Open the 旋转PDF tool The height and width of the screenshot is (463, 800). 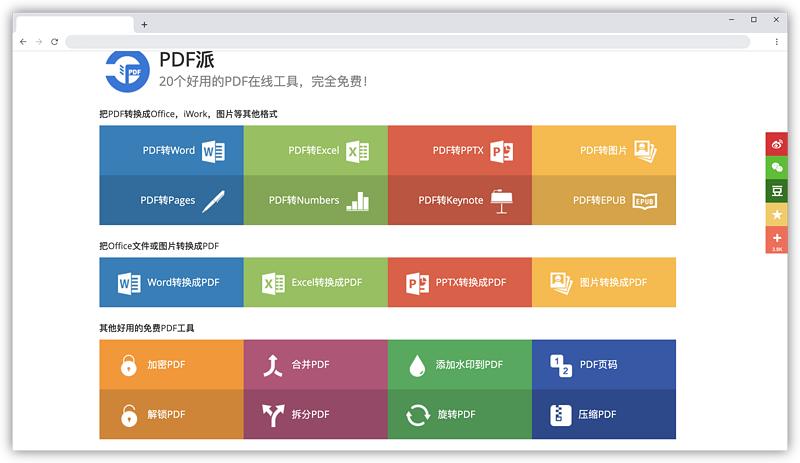point(460,414)
